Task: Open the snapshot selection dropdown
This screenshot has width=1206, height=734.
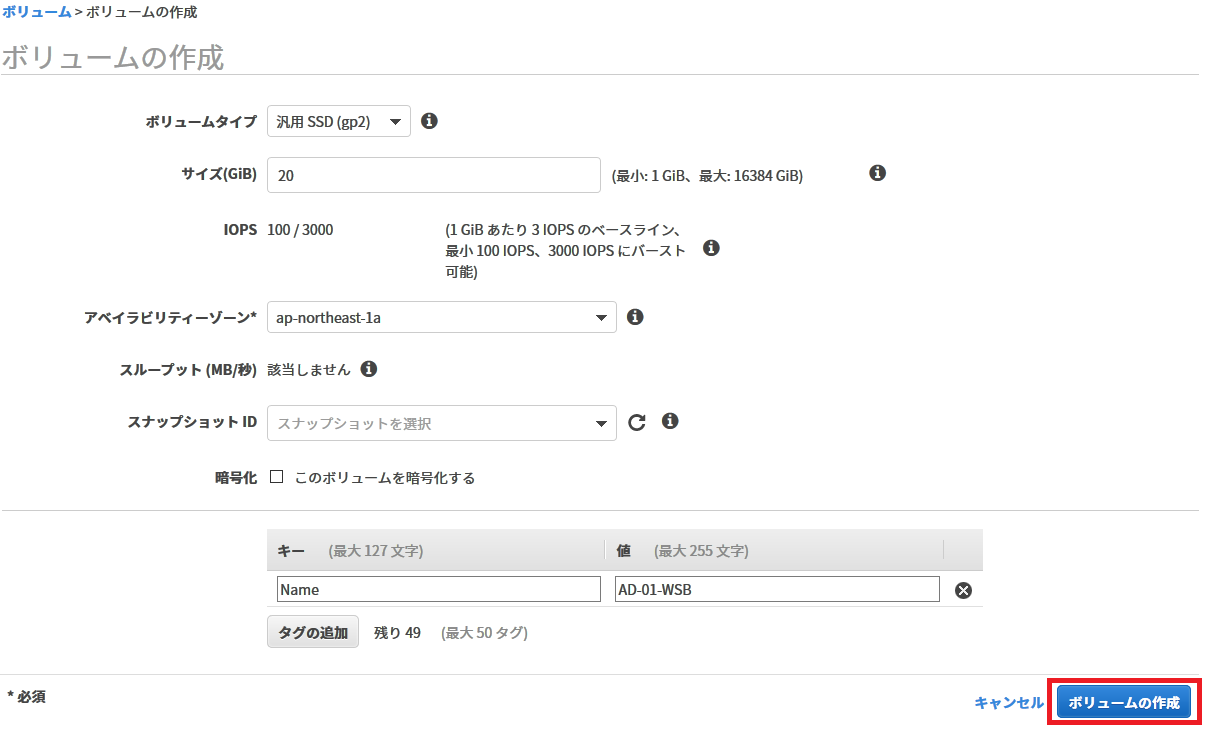Action: tap(441, 423)
